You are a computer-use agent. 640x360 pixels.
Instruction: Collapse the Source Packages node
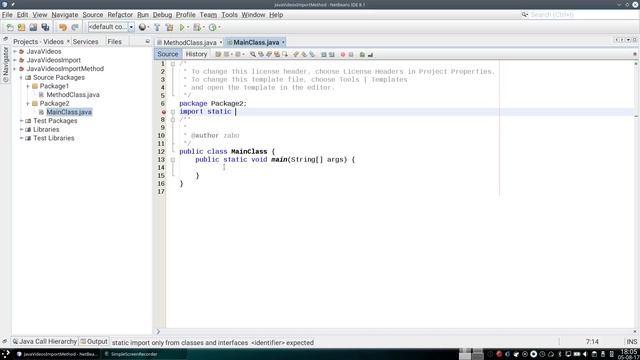tap(21, 77)
